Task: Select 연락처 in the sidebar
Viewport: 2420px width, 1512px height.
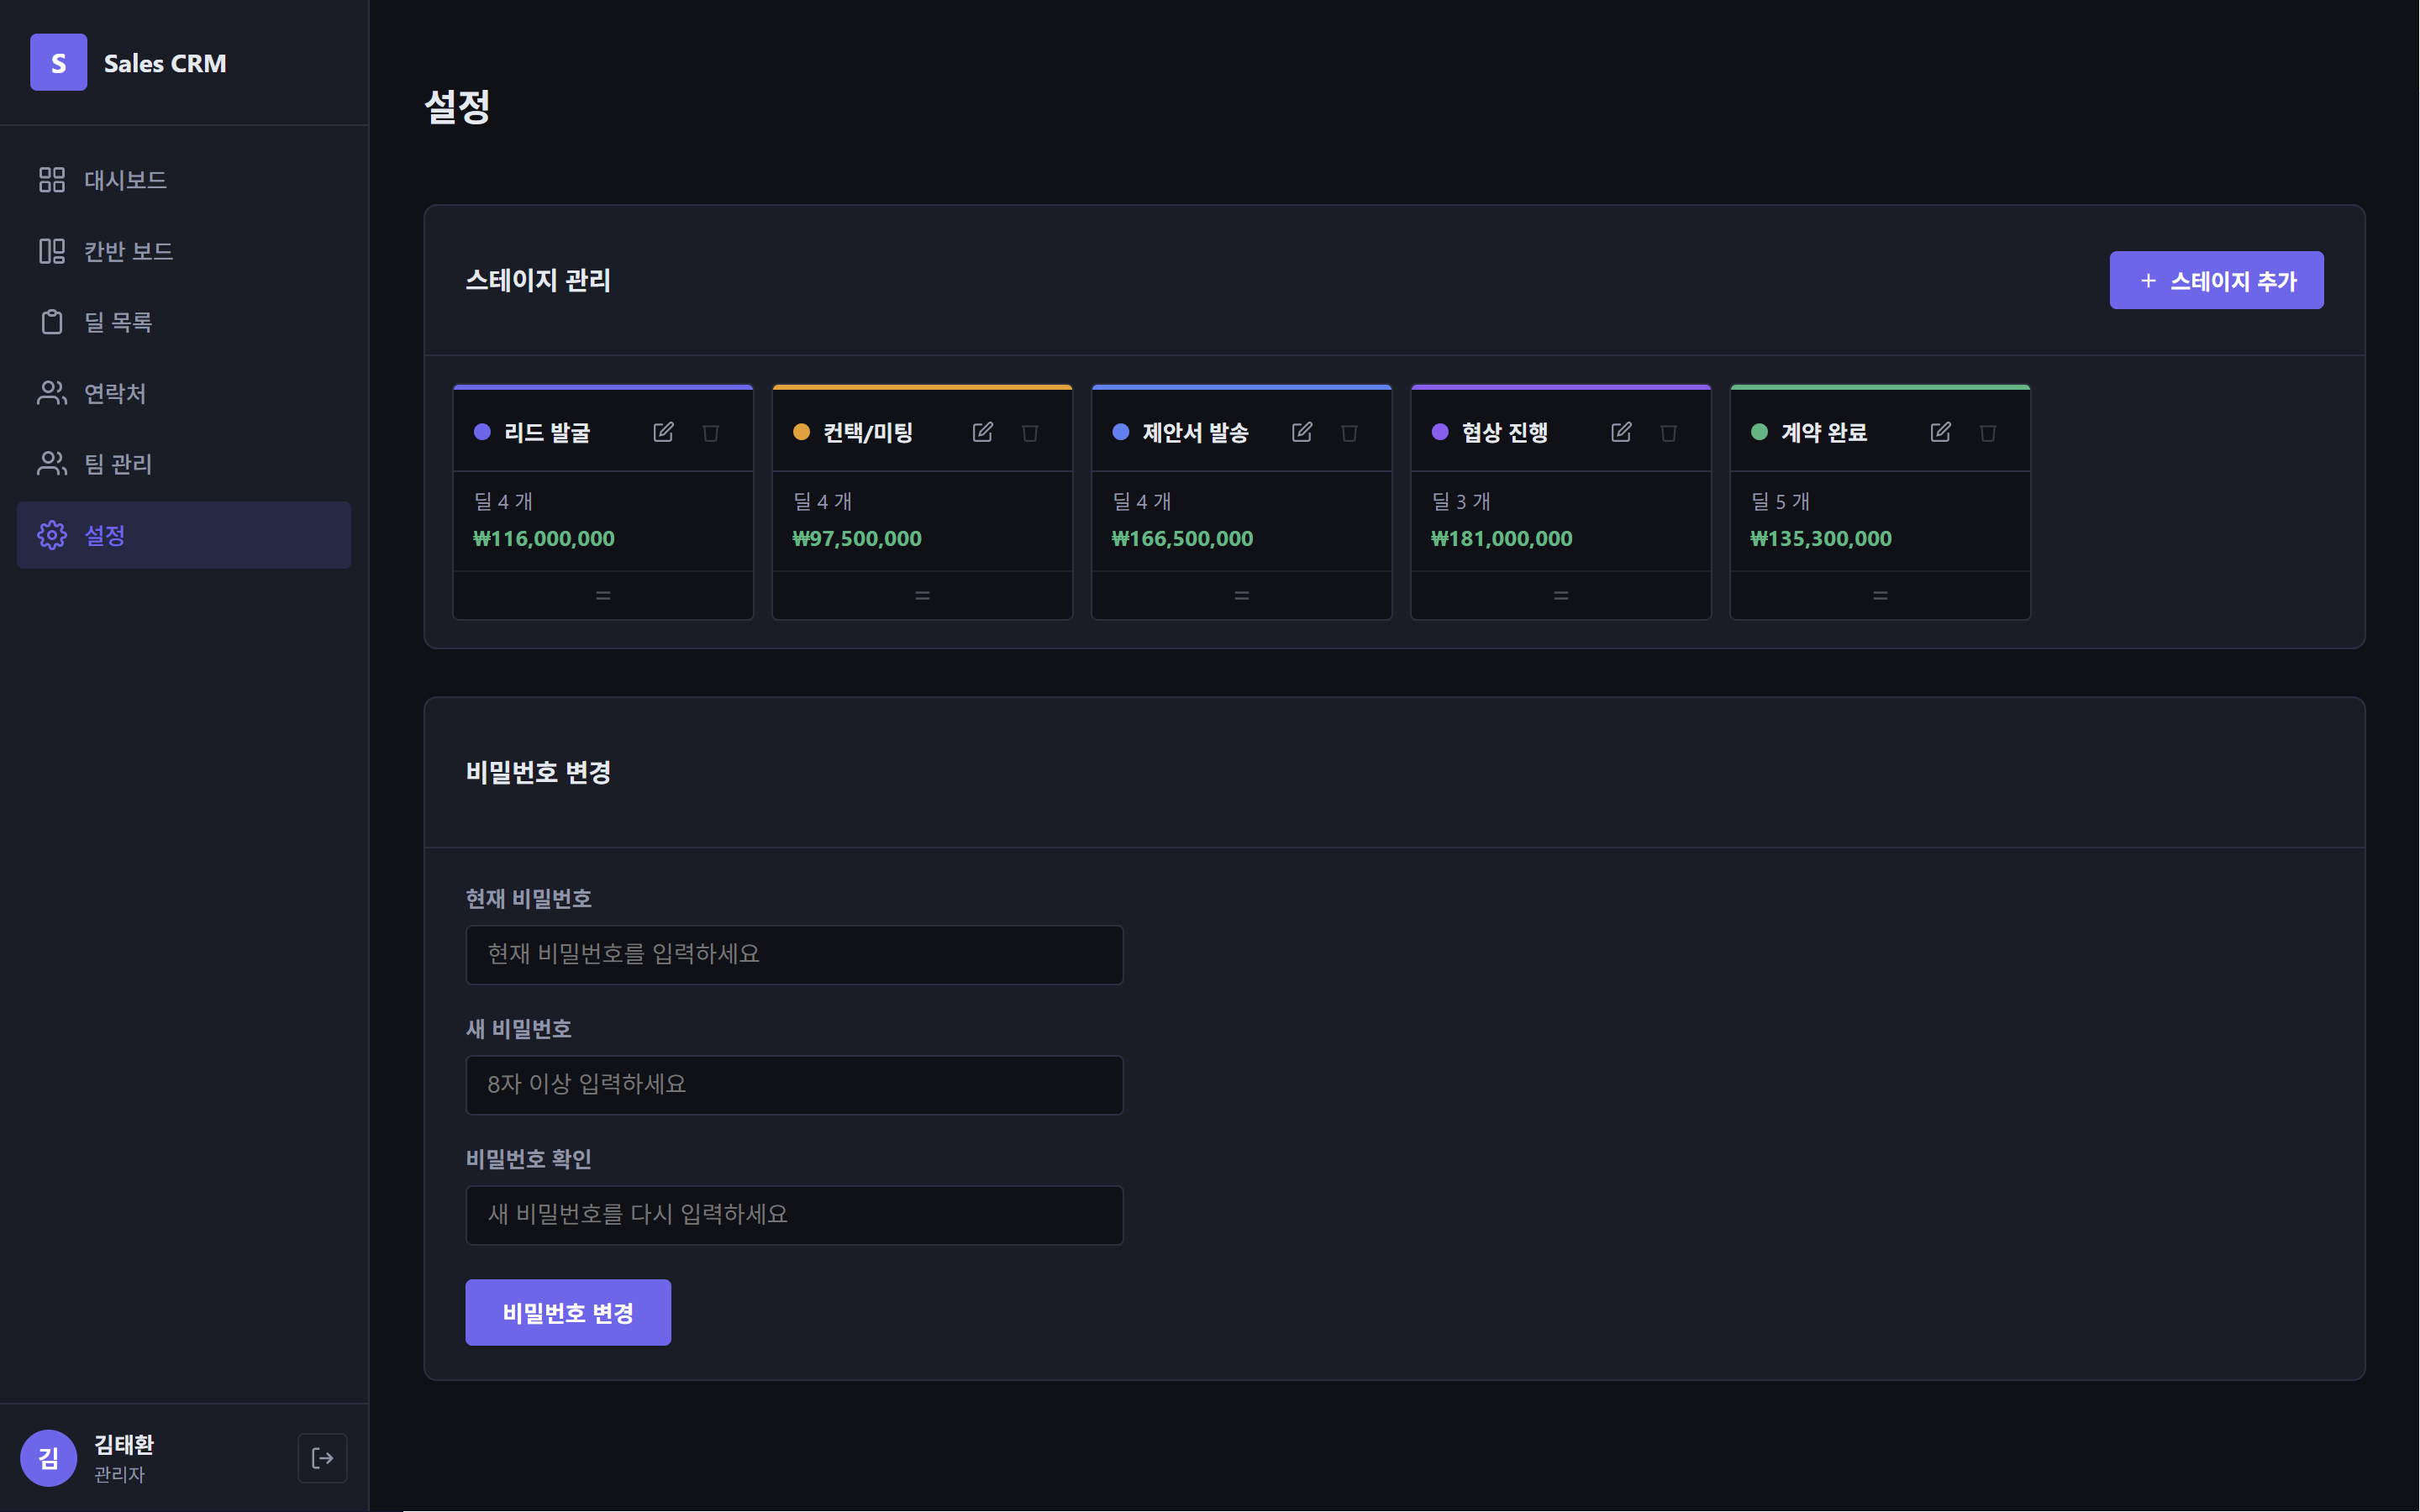Action: pyautogui.click(x=184, y=393)
